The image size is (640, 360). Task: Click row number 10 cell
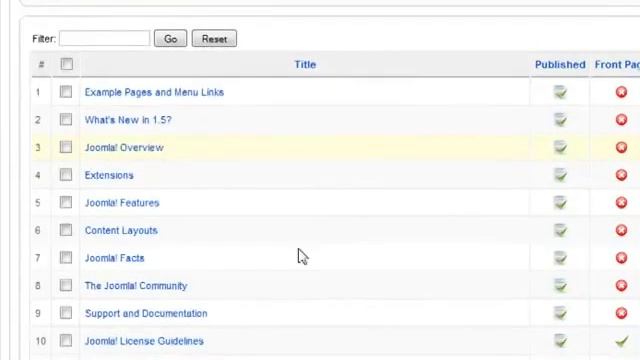40,341
